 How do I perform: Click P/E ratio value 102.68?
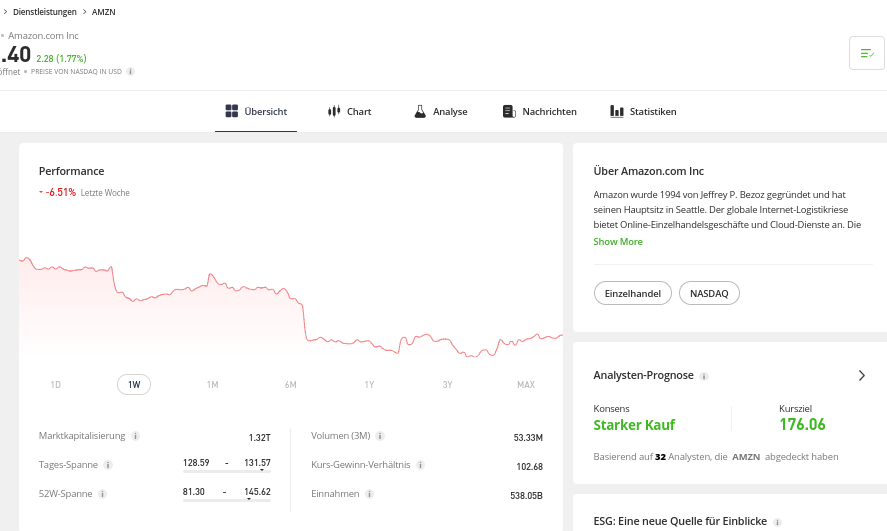(x=529, y=467)
